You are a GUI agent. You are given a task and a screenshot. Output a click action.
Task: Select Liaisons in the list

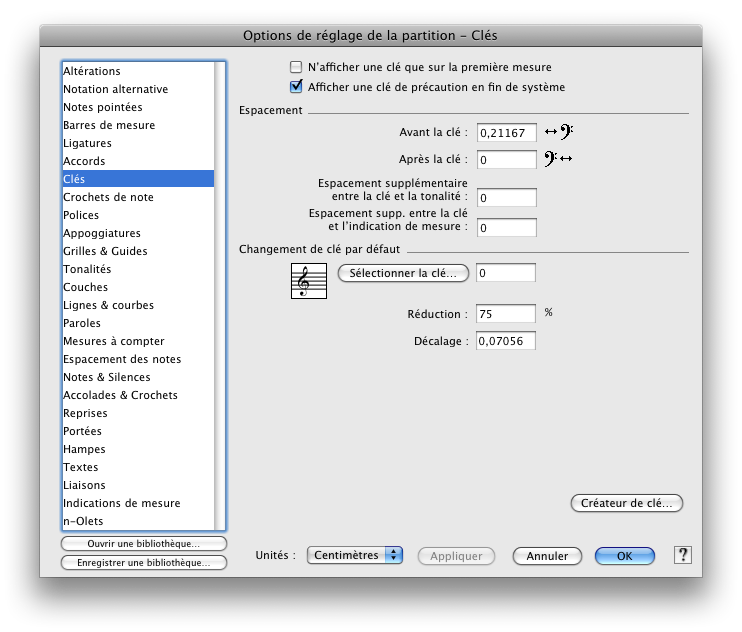pos(138,484)
